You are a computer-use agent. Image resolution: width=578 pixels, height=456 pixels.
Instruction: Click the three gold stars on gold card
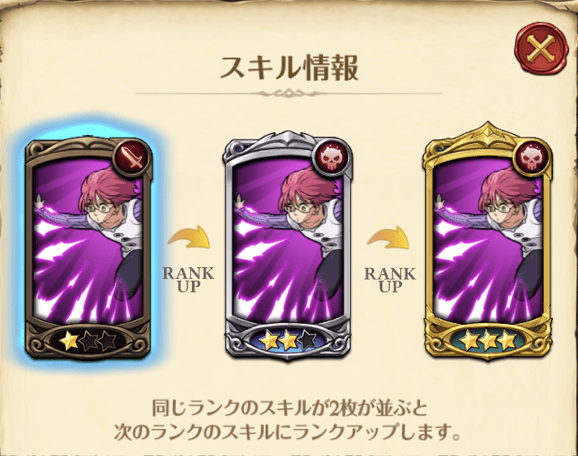pos(488,340)
